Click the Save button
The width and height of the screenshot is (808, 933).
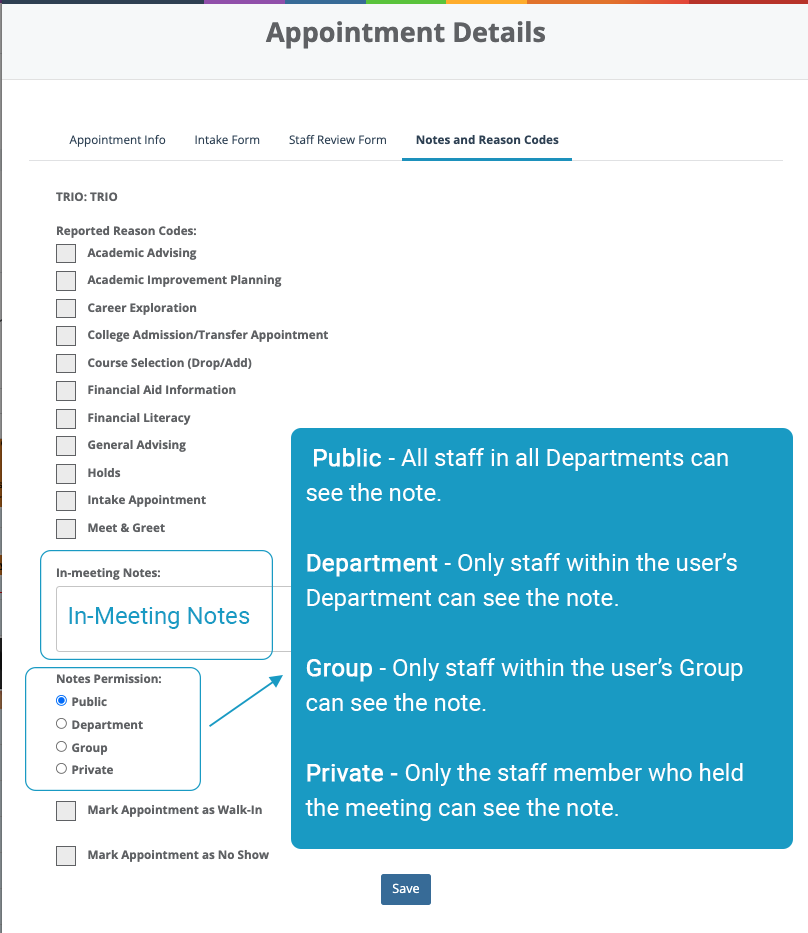[405, 889]
